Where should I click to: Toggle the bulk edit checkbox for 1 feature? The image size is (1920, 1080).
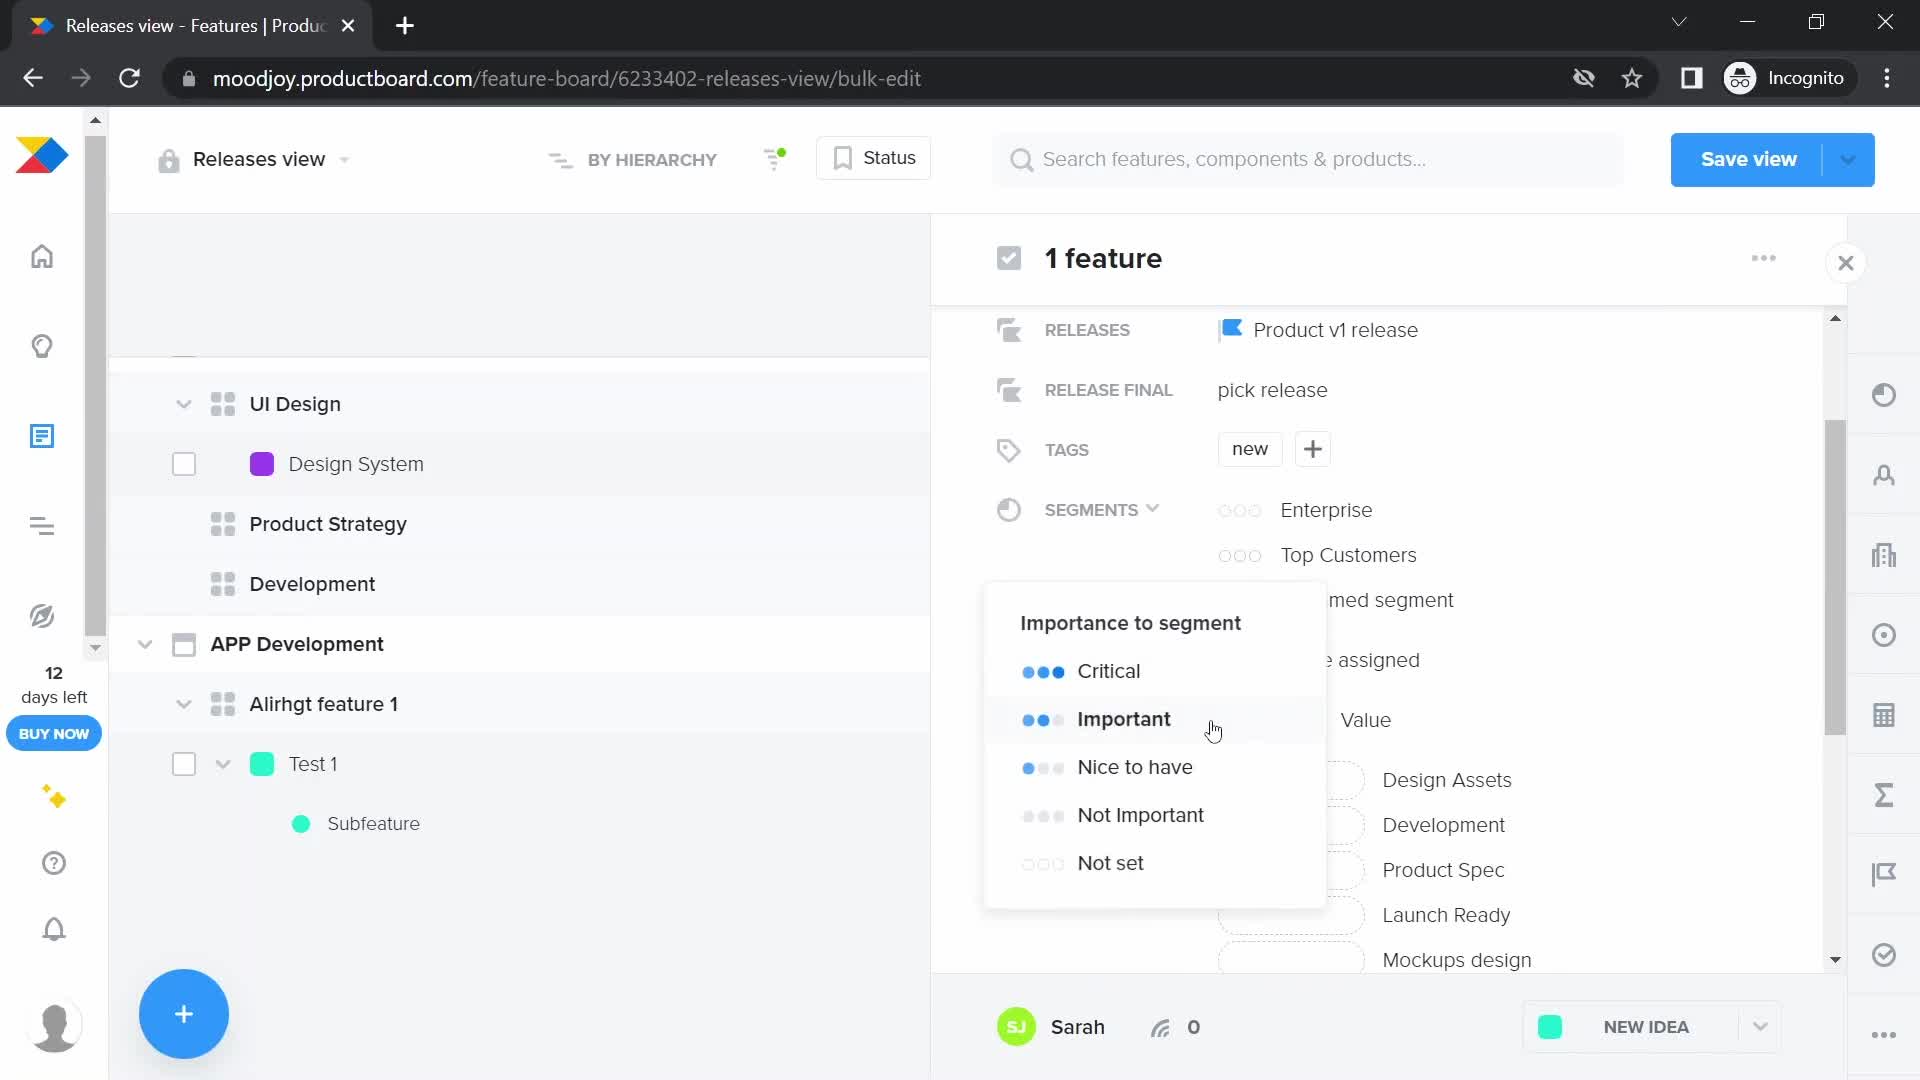(x=1009, y=258)
